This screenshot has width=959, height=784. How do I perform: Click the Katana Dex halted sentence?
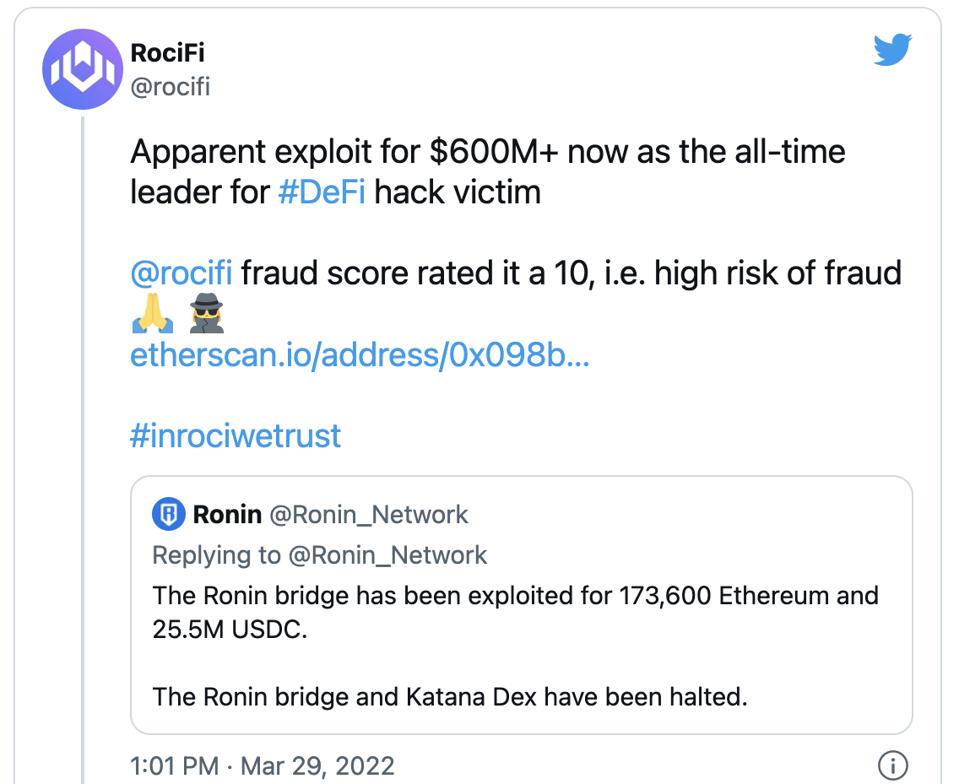[x=450, y=696]
